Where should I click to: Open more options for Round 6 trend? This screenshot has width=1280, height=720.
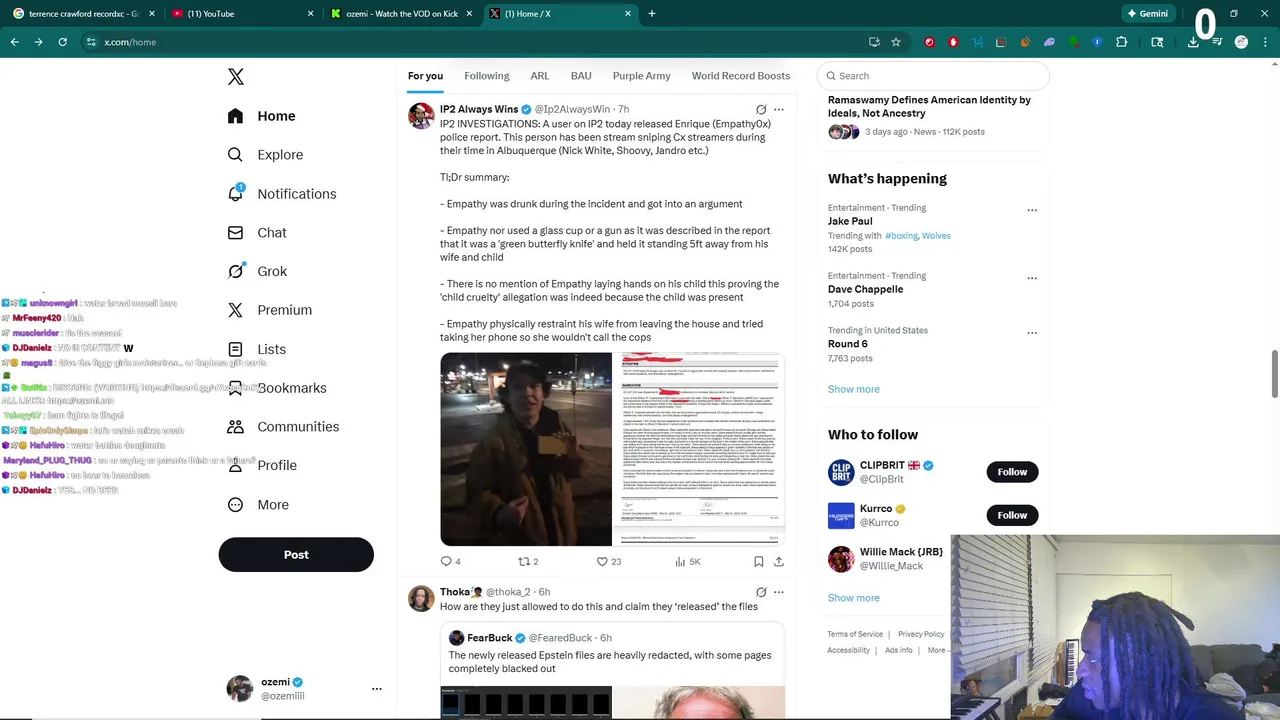coord(1032,333)
